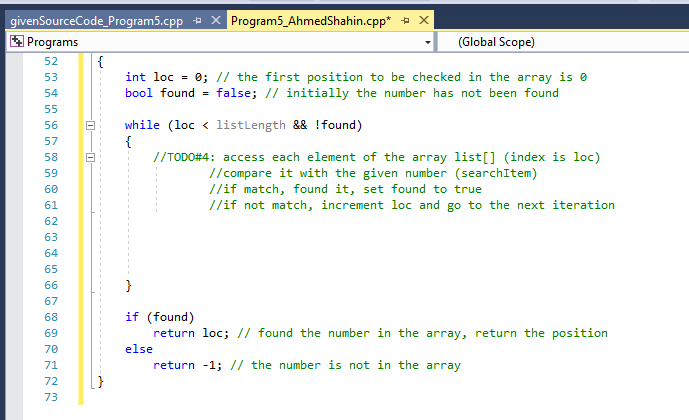Click 'return the position' comment text
This screenshot has height=420, width=689.
point(541,333)
